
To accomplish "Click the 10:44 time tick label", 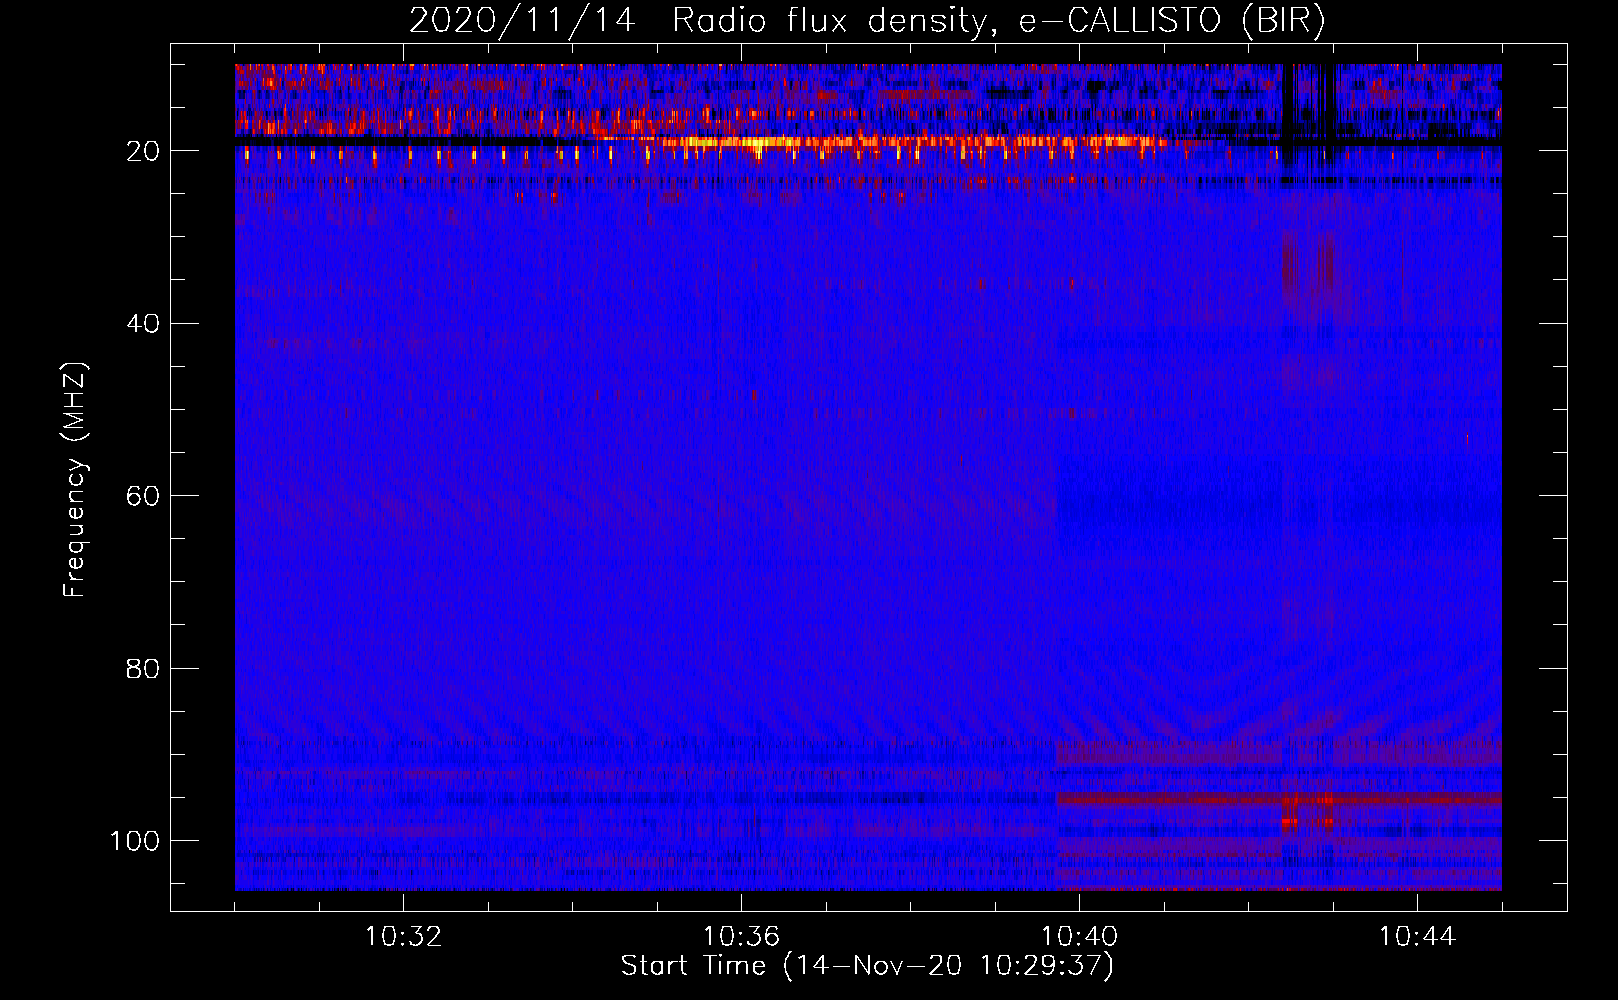I will pyautogui.click(x=1417, y=937).
